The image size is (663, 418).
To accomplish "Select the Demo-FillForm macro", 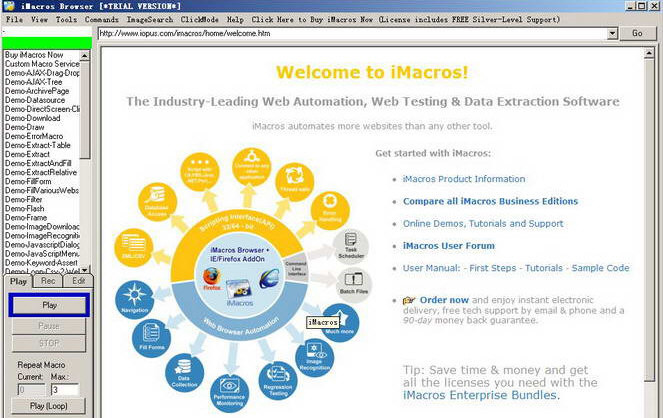I will coord(28,181).
